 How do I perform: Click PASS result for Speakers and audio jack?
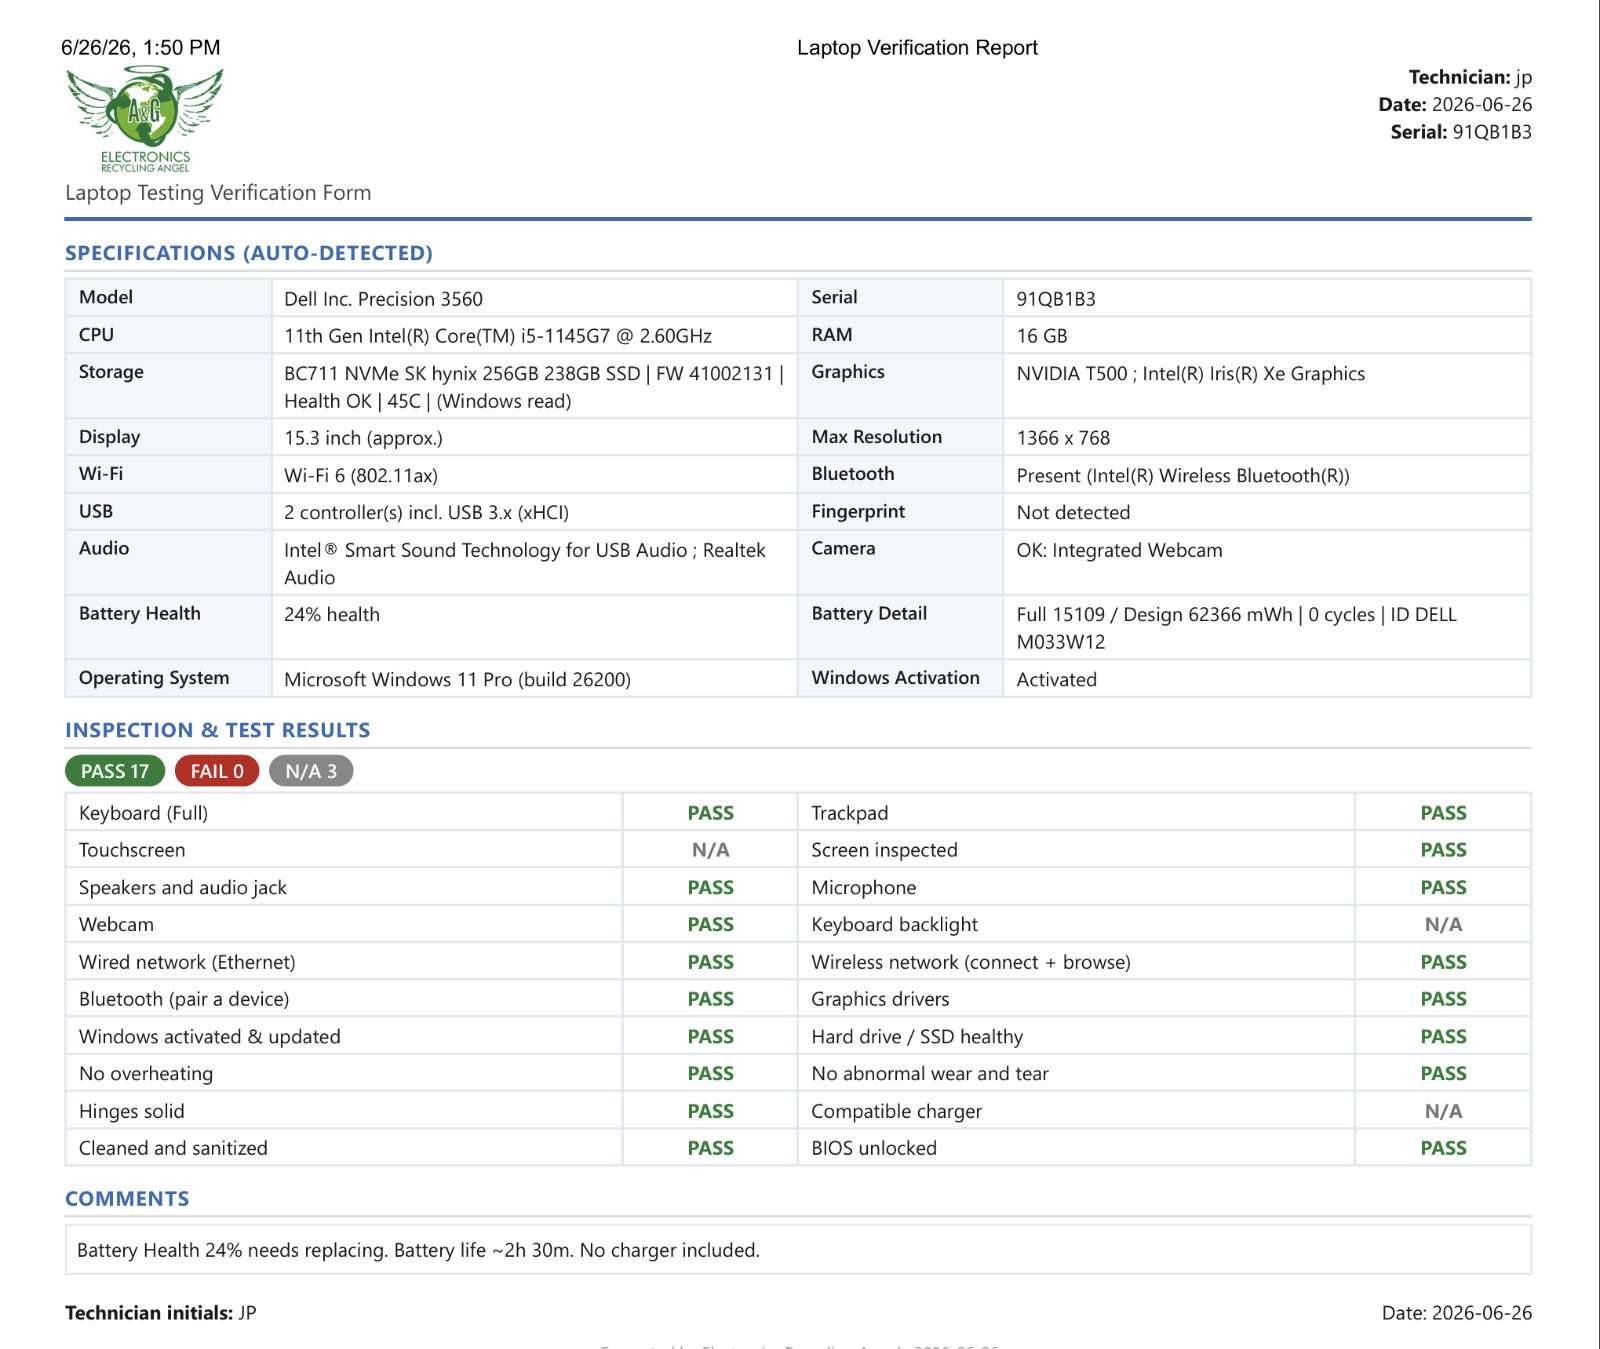point(711,888)
